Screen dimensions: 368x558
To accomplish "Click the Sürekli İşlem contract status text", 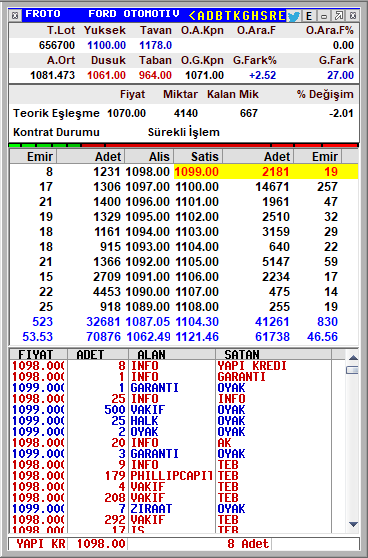I will pyautogui.click(x=184, y=132).
